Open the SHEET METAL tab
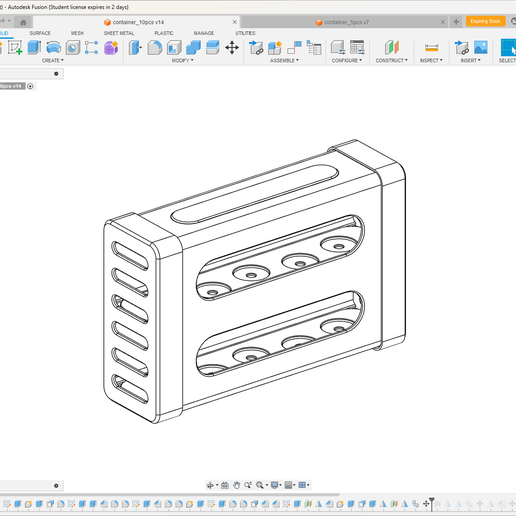Image resolution: width=516 pixels, height=516 pixels. (119, 33)
